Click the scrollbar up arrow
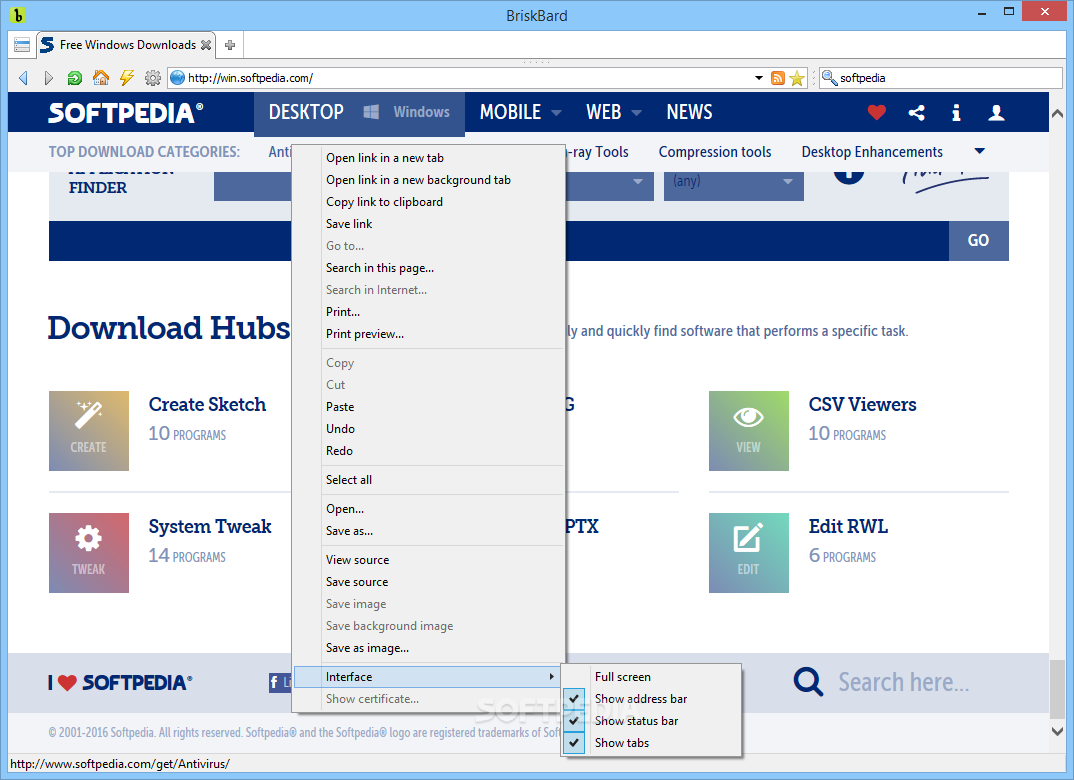This screenshot has width=1074, height=780. pos(1058,114)
